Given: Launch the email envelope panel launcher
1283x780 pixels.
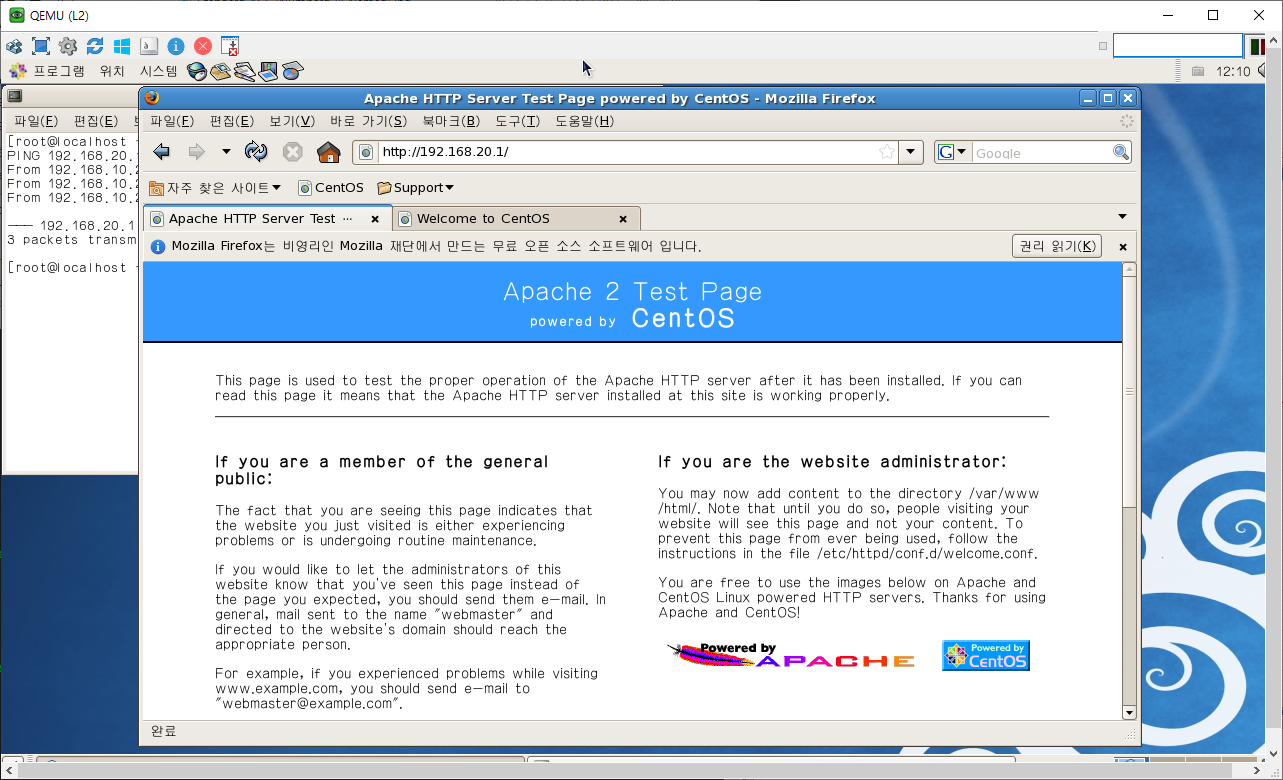Looking at the screenshot, I should click(x=220, y=71).
